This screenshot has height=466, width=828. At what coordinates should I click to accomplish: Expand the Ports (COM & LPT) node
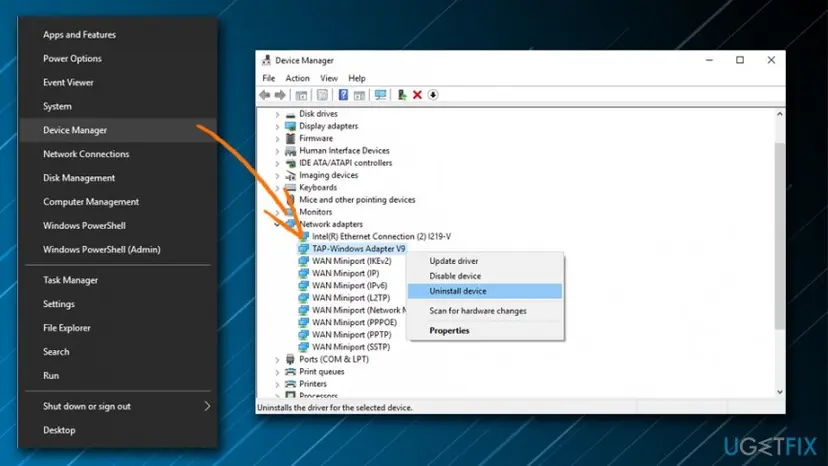pos(277,359)
